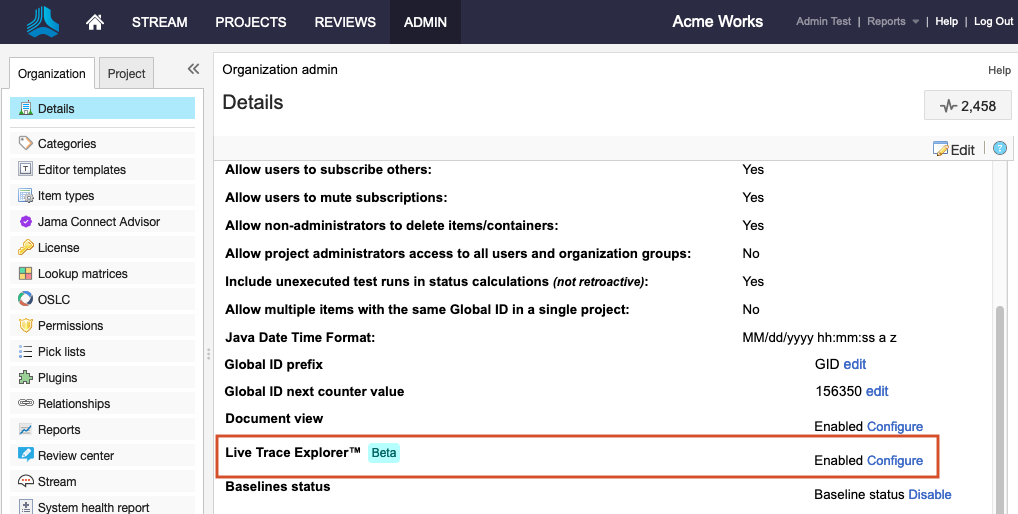Click the Jama Connect Advisor purple icon
Screen dimensions: 1018x514
[25, 221]
